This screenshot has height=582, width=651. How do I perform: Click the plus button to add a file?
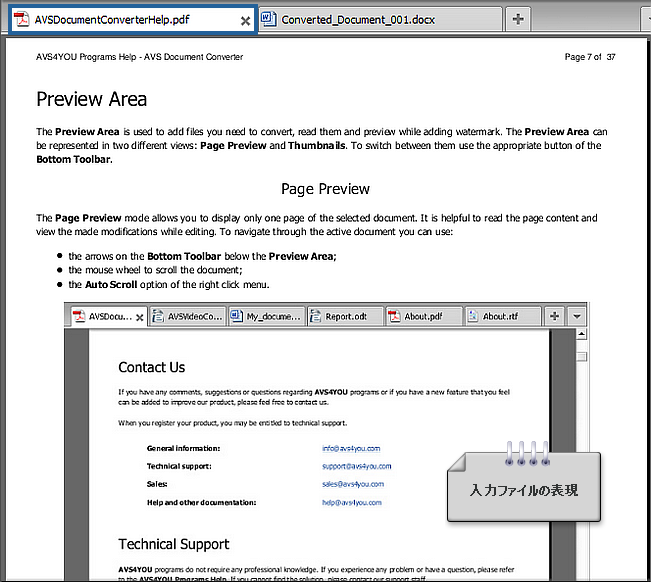tap(518, 19)
